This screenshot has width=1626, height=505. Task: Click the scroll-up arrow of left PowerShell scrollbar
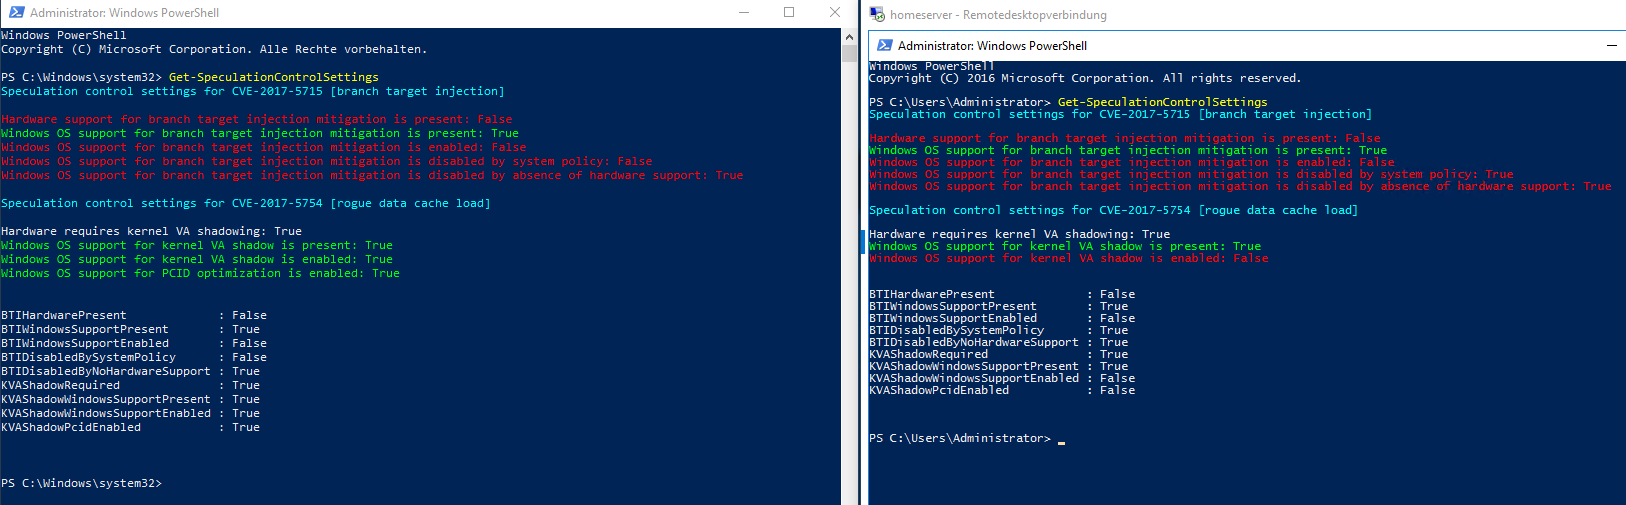(850, 37)
